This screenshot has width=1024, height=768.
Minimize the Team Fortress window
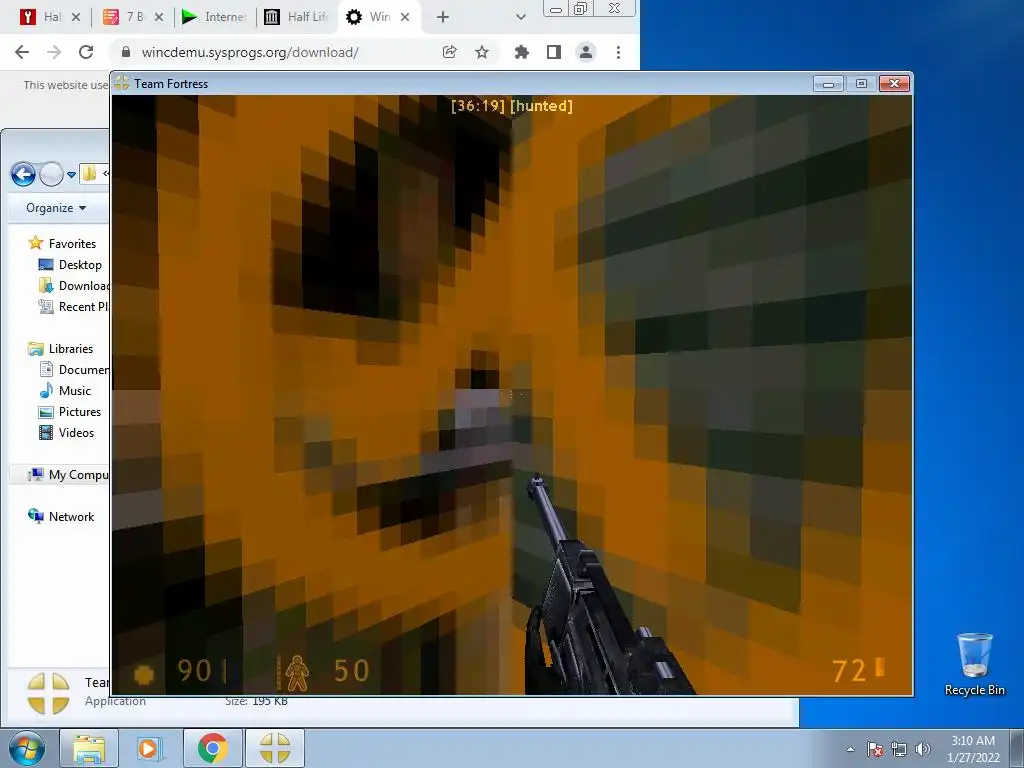click(828, 84)
